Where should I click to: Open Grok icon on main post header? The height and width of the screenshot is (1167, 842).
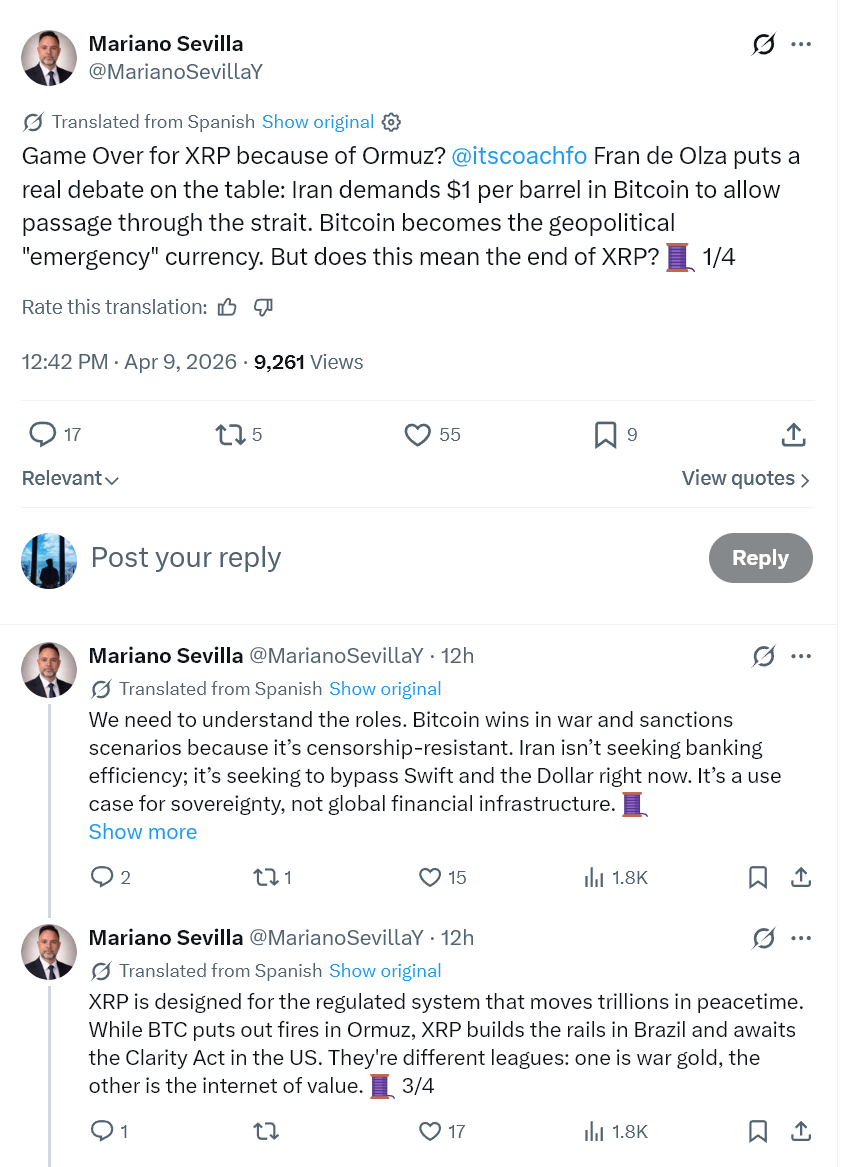[763, 45]
